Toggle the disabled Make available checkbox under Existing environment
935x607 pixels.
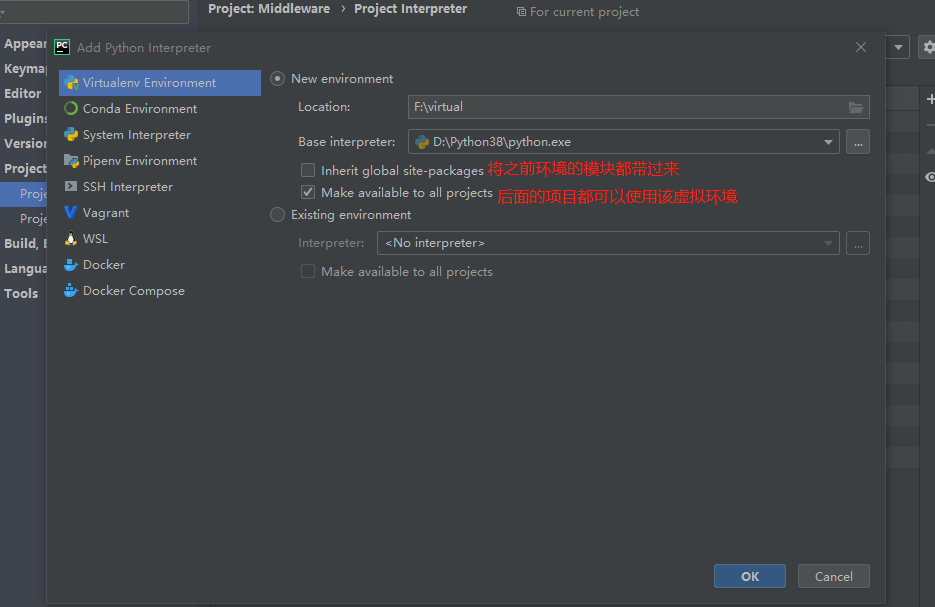click(308, 272)
